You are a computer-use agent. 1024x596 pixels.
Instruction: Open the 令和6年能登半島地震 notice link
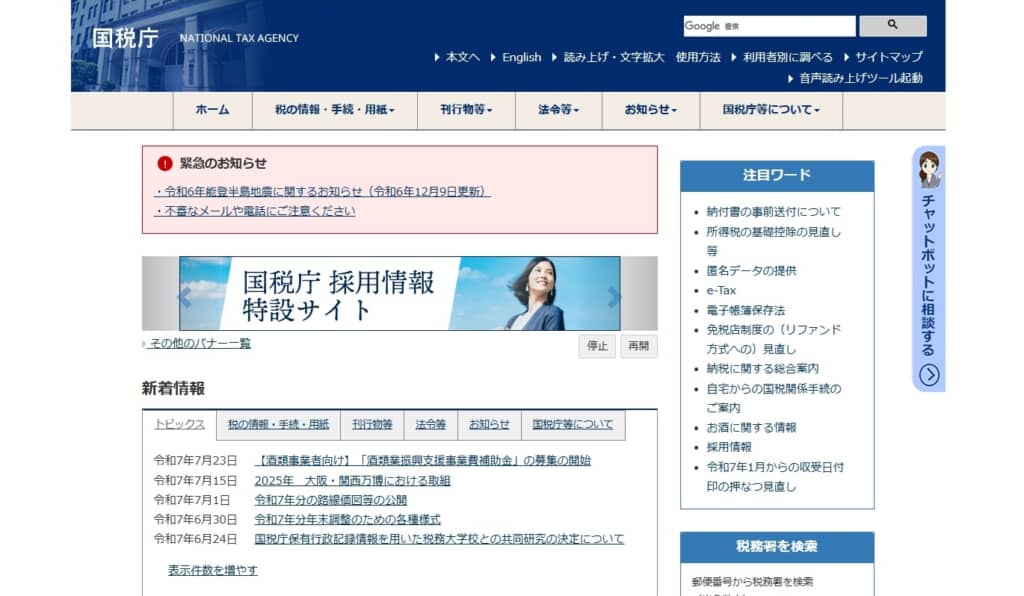pyautogui.click(x=324, y=191)
